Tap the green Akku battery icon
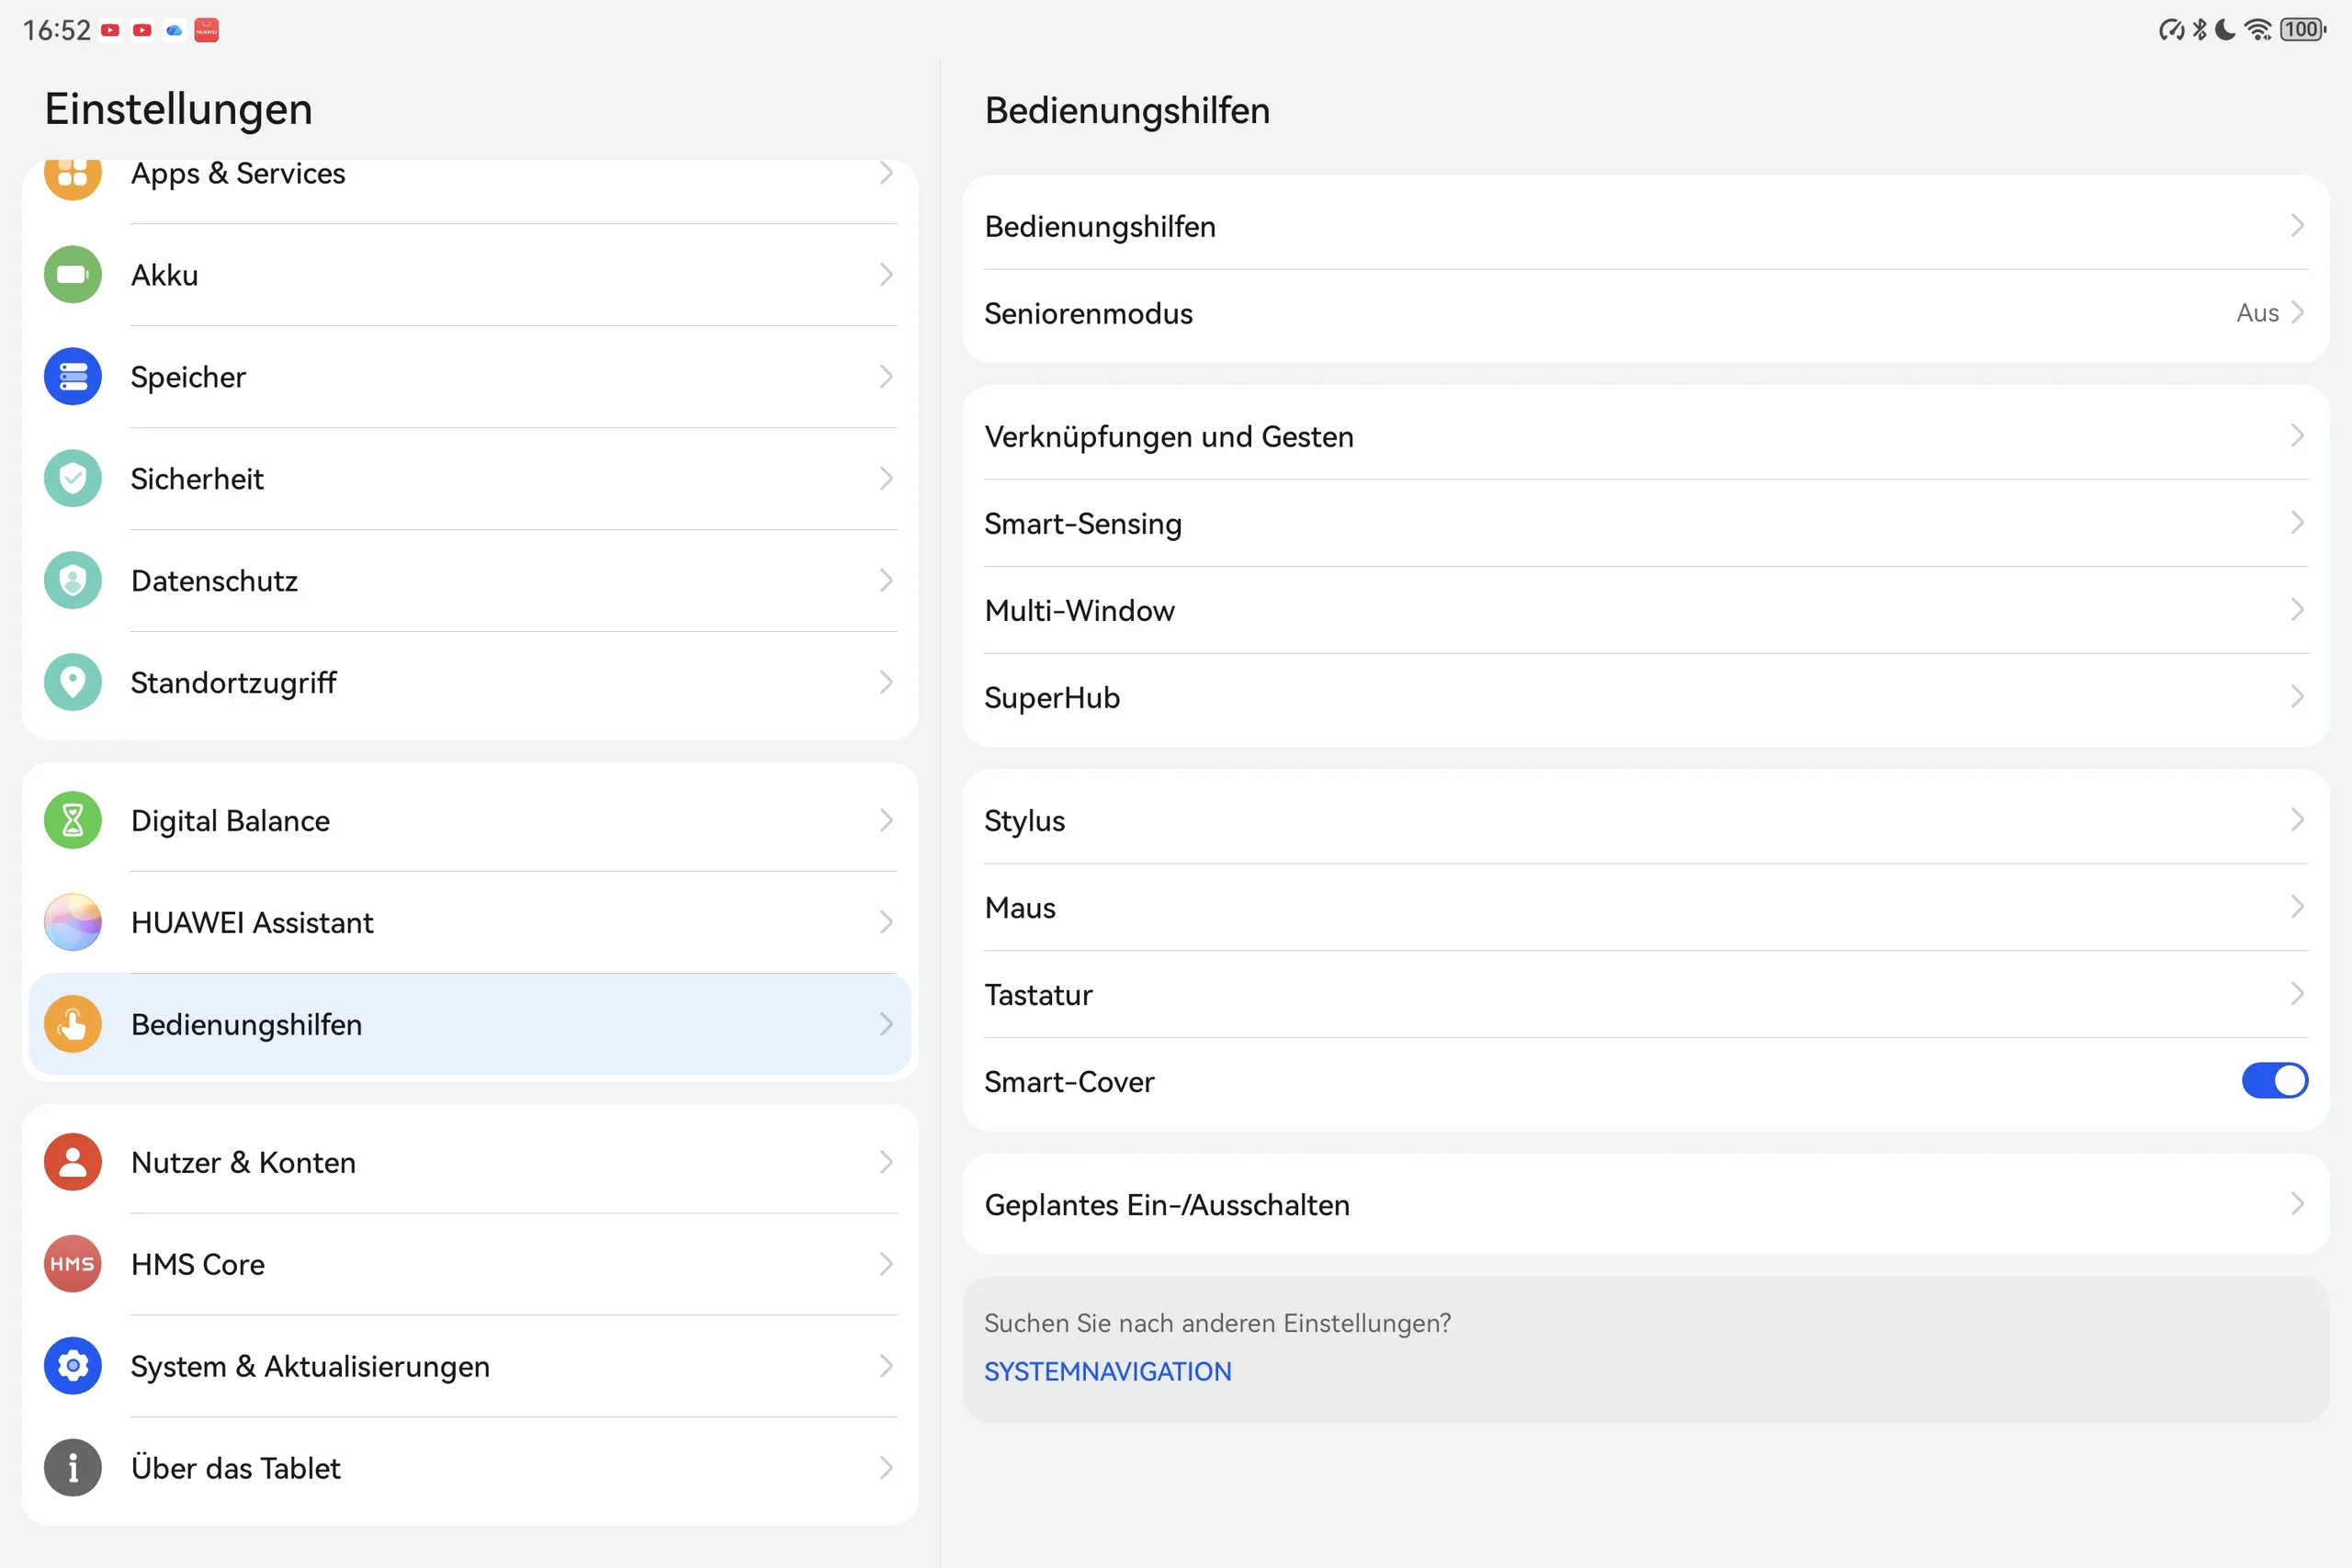The height and width of the screenshot is (1568, 2352). [x=73, y=275]
